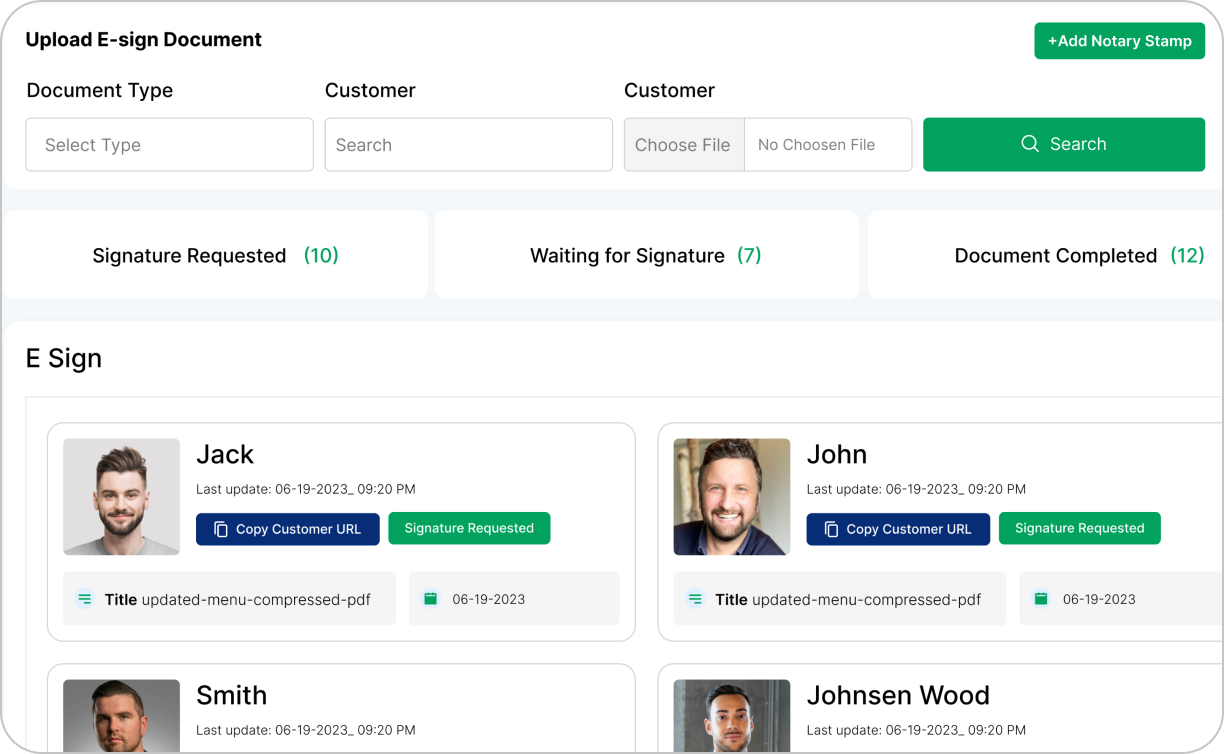
Task: Click the copy icon in John's card
Action: [x=831, y=529]
